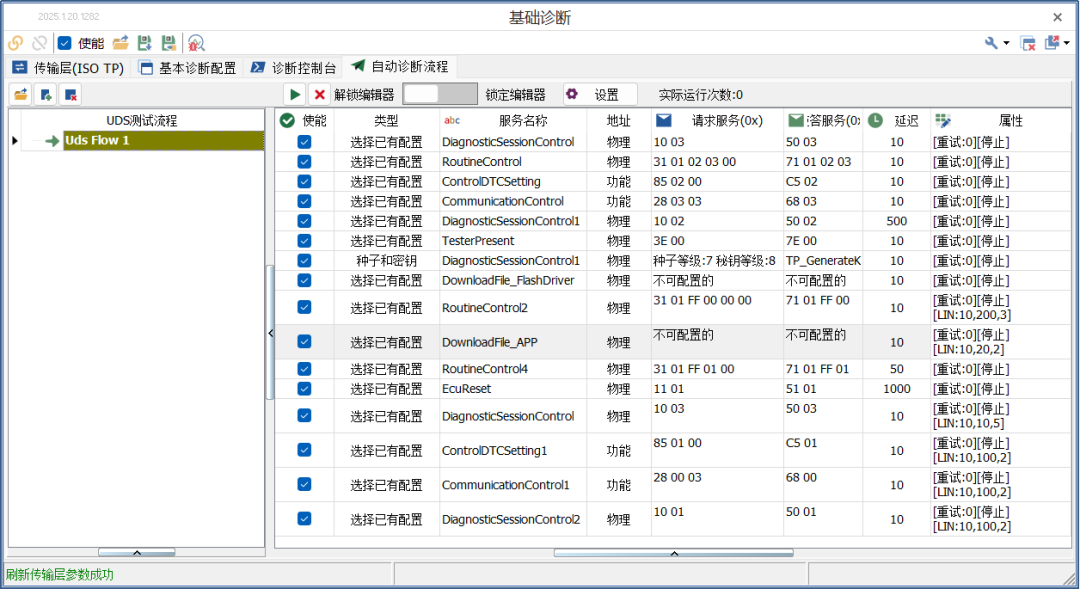Load flow via folder icon above UDS测试流程
Image resolution: width=1080 pixels, height=589 pixels.
[21, 94]
